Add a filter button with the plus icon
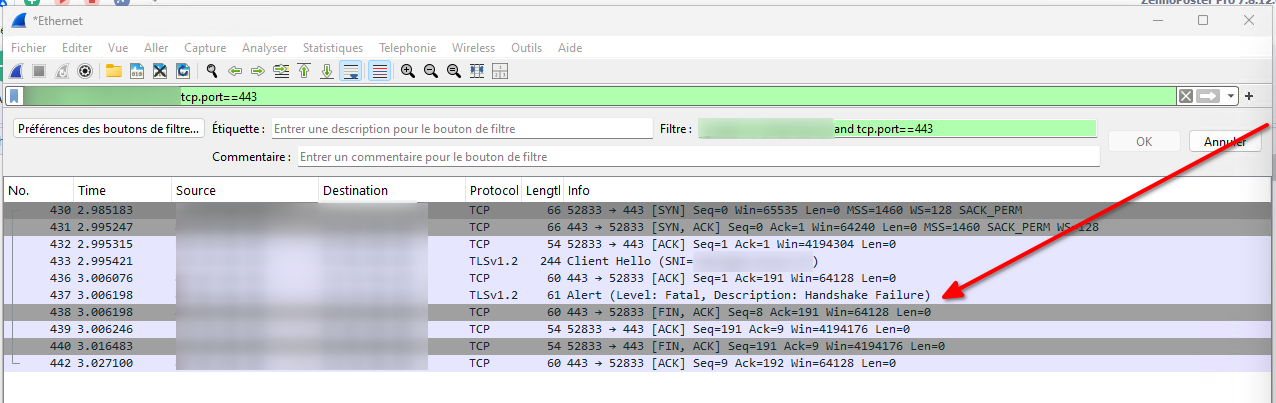The image size is (1276, 403). (x=1249, y=96)
